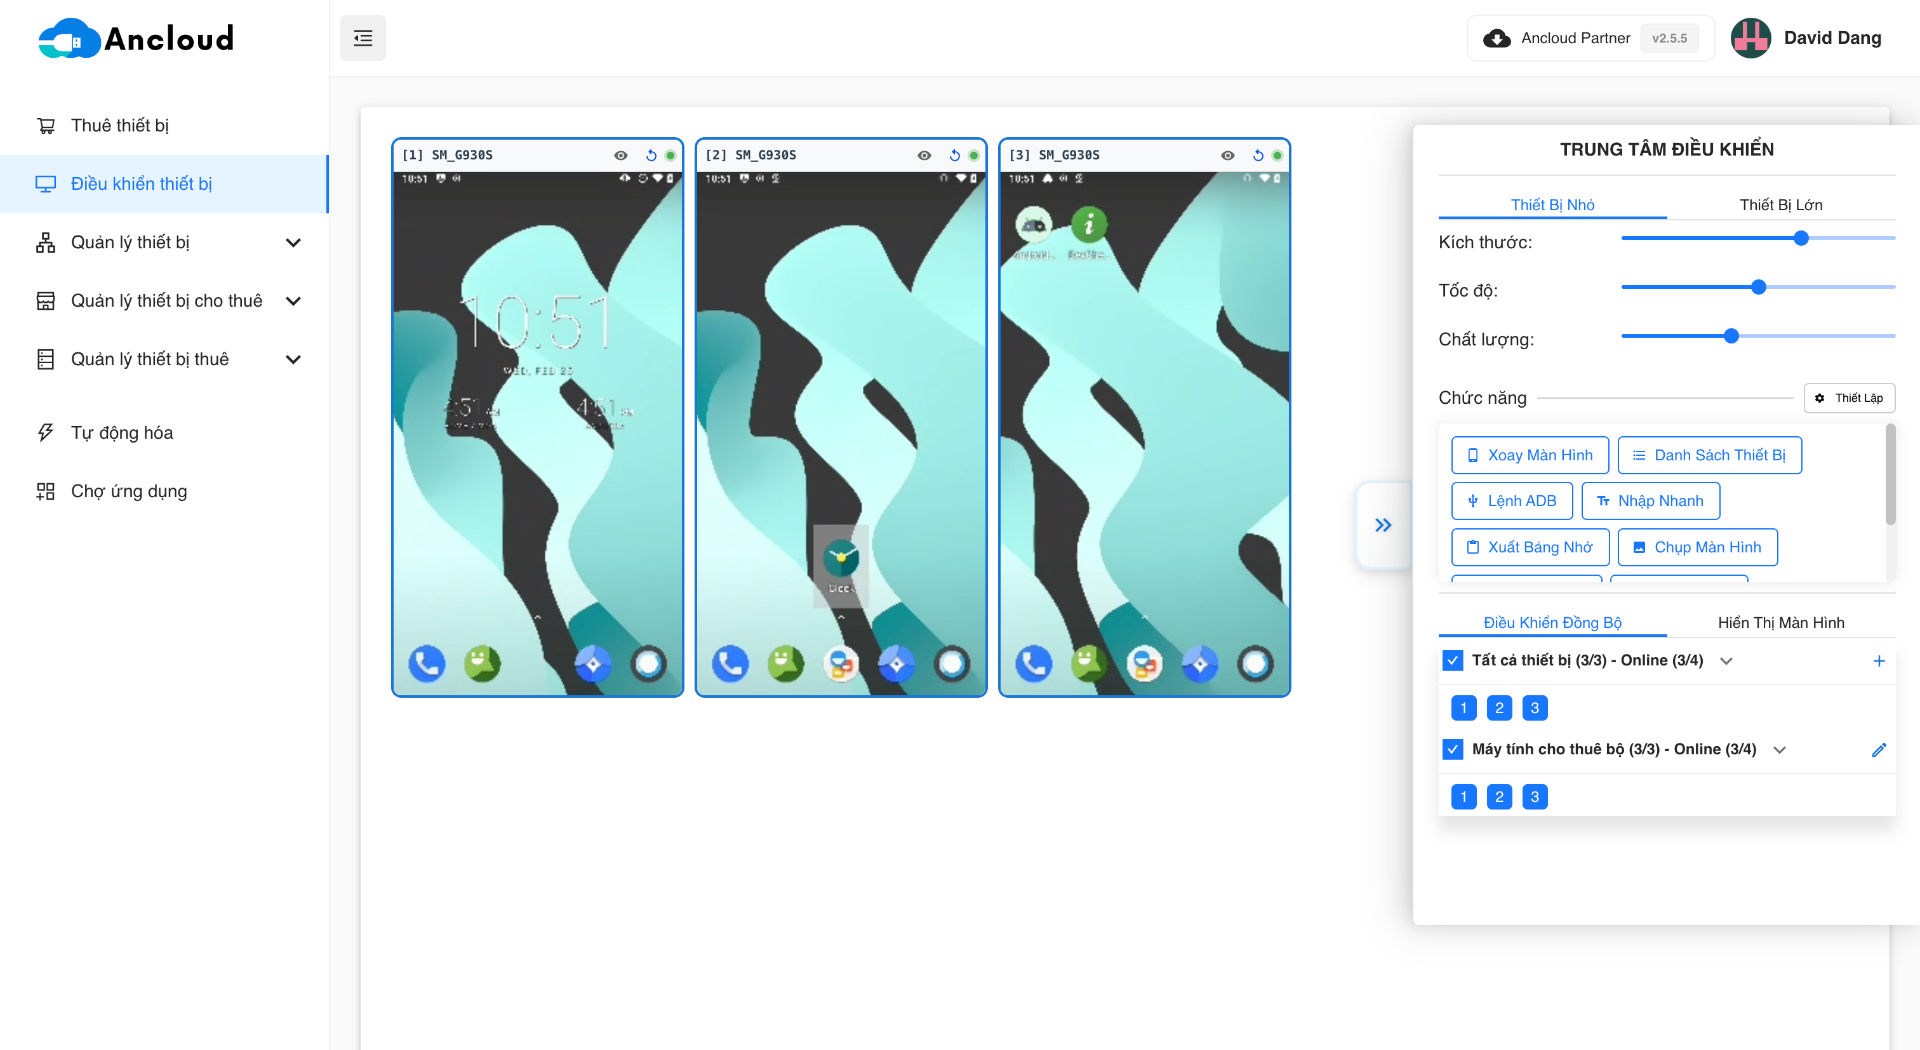
Task: Uncheck 'Máy tính cho thuê bộ' checkbox
Action: (x=1453, y=749)
